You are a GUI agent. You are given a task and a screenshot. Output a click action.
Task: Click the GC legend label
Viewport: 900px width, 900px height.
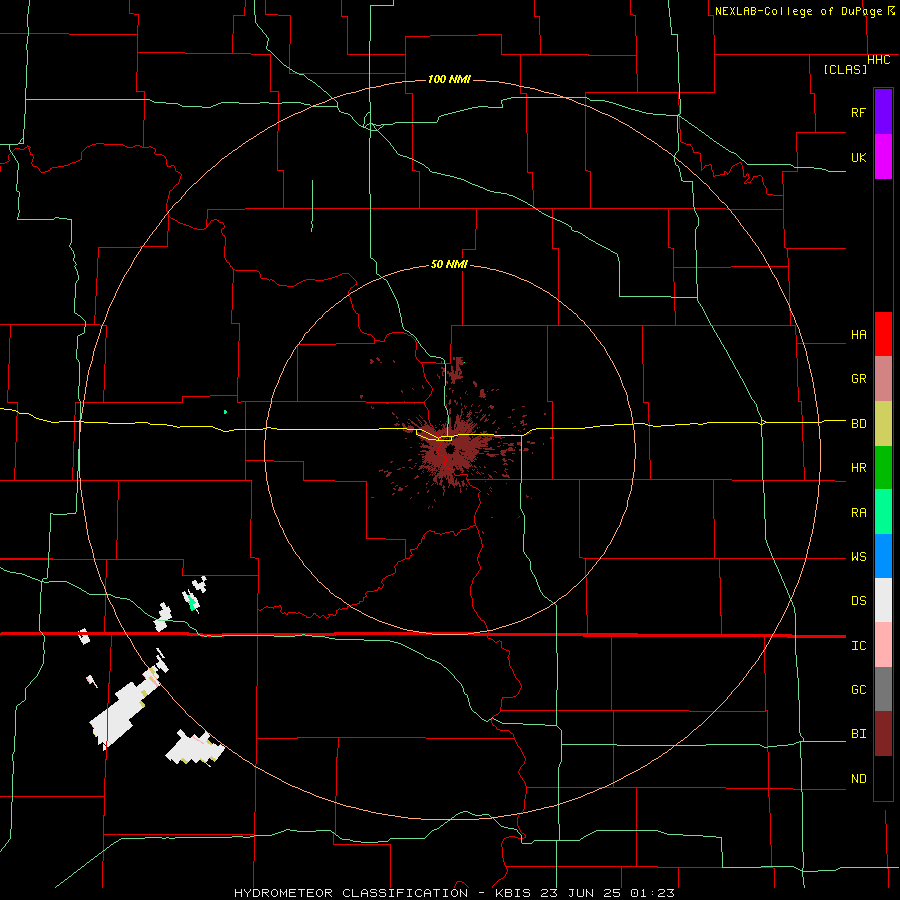pos(858,689)
